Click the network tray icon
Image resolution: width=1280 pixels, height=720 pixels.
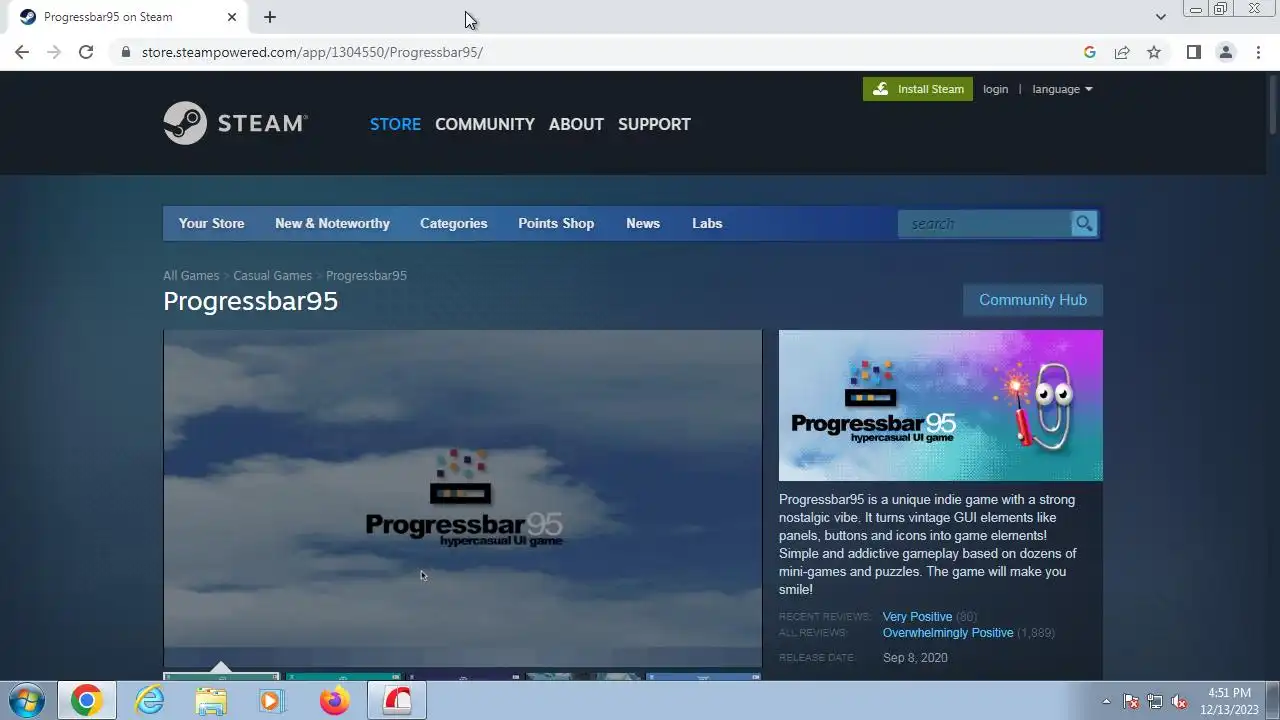(x=1155, y=701)
